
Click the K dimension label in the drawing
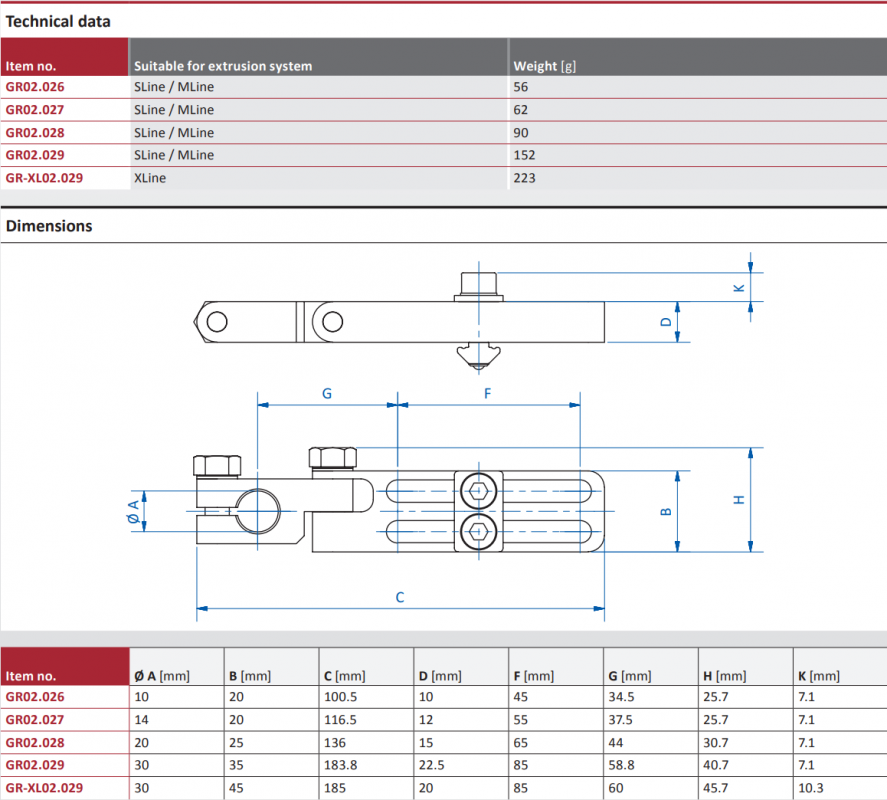(x=739, y=288)
